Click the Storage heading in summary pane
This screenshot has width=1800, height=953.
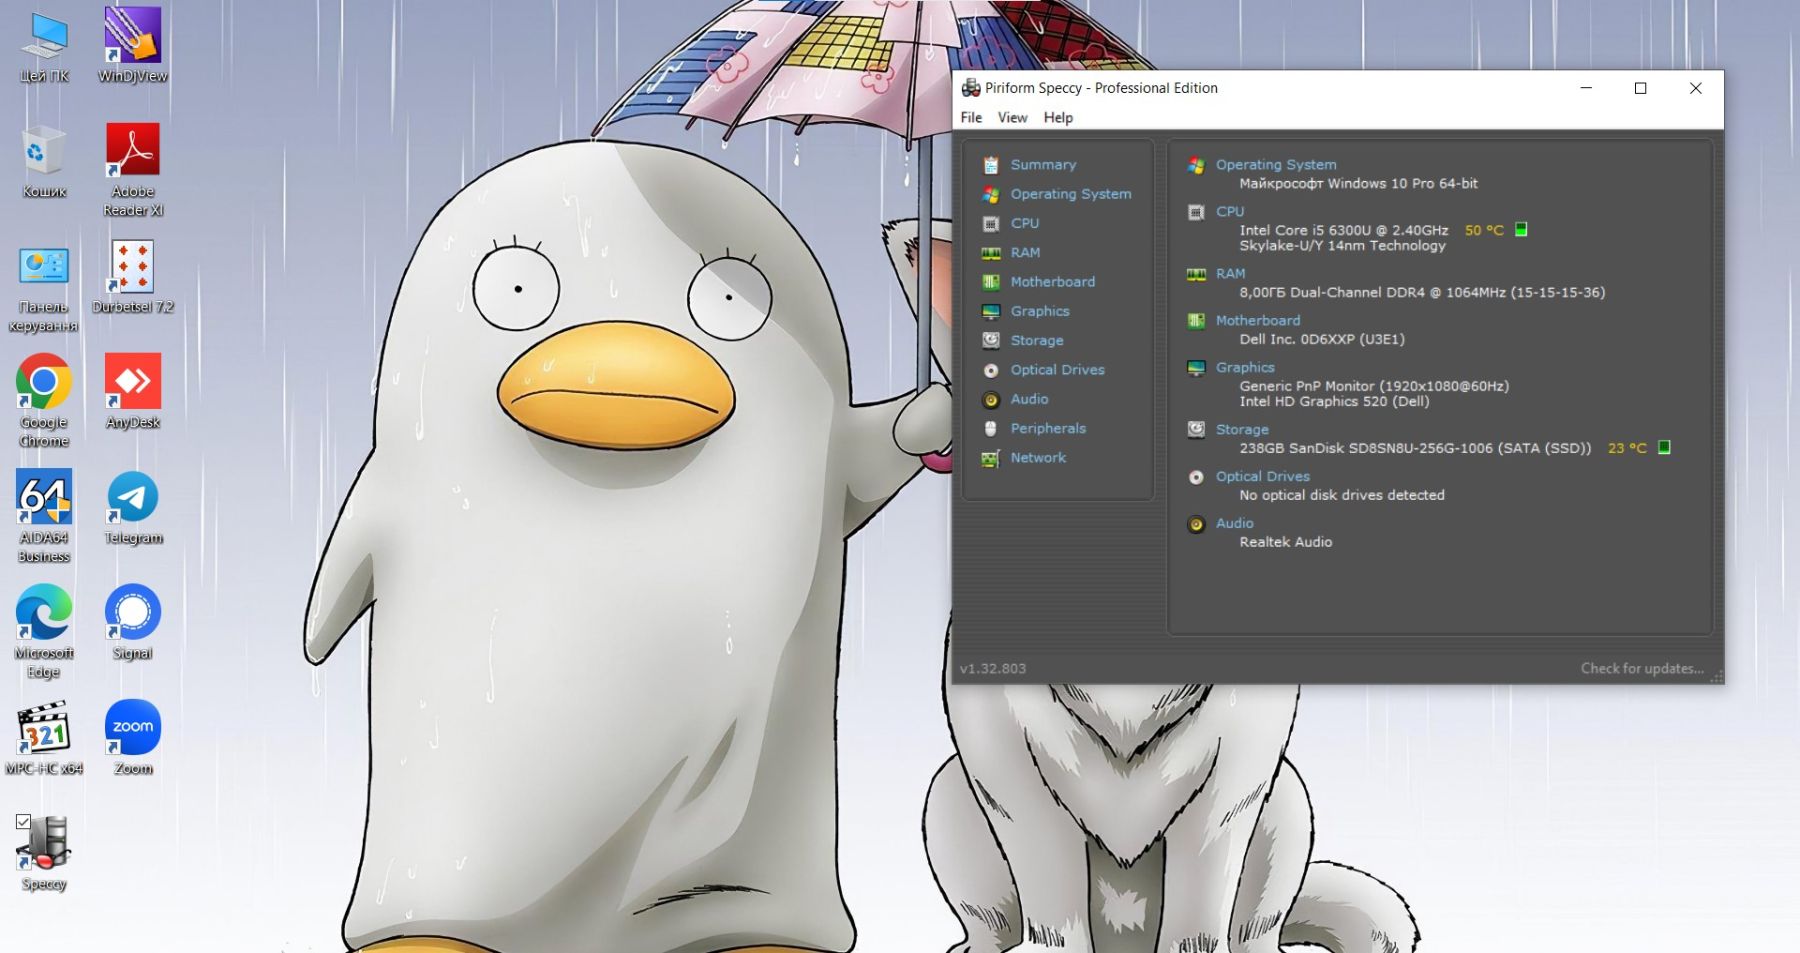(x=1242, y=430)
